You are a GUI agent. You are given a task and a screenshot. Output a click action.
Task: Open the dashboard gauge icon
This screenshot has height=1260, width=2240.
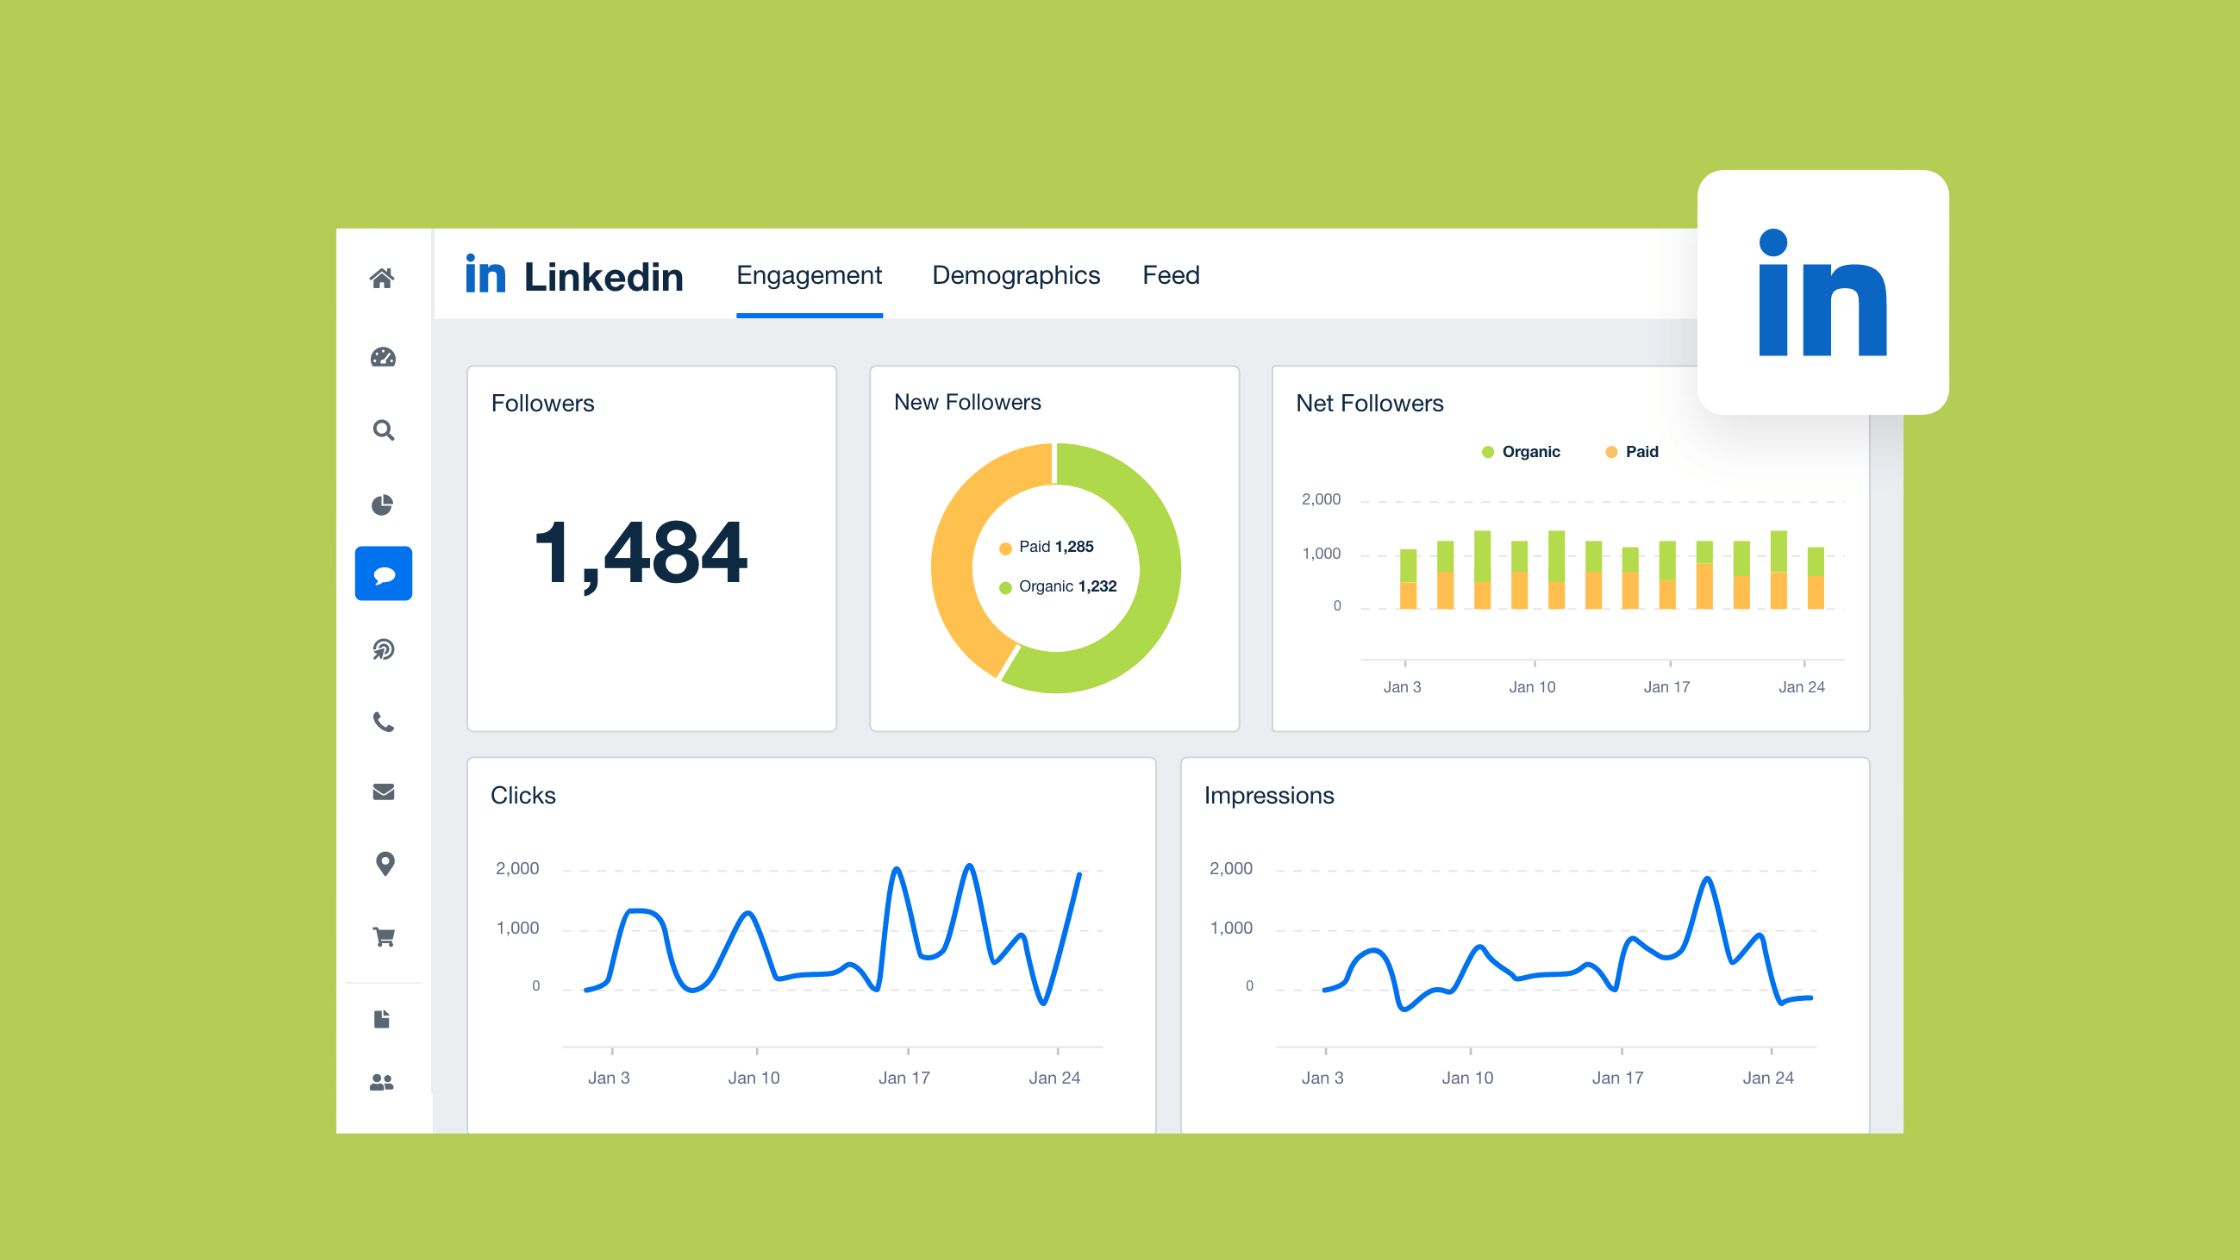(x=383, y=357)
